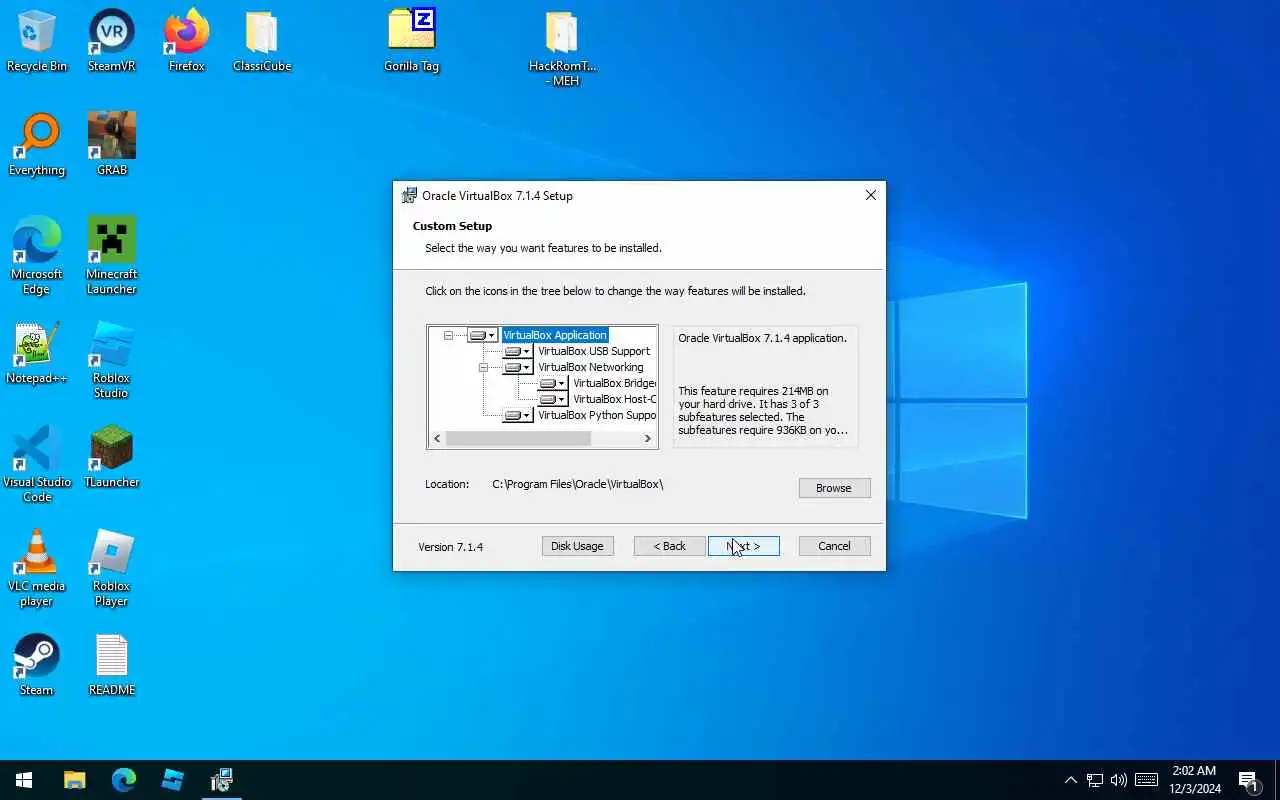
Task: Click the Disk Usage button
Action: coord(577,546)
